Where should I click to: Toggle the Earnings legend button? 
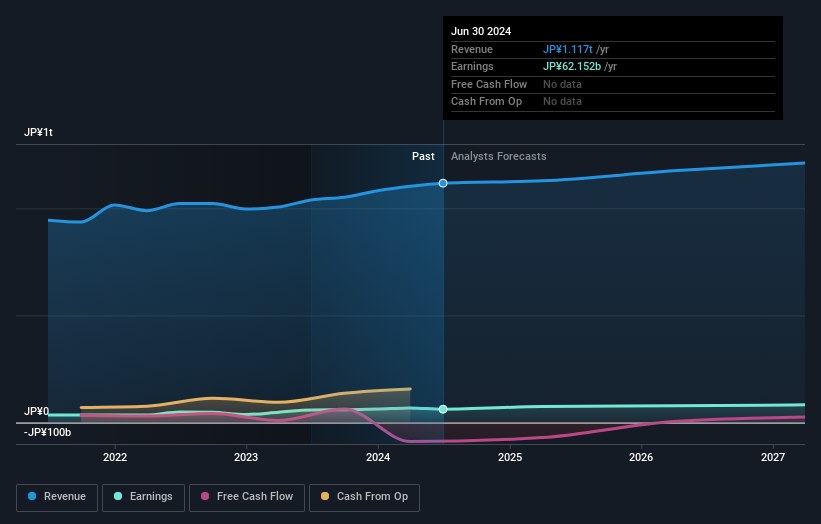point(143,497)
